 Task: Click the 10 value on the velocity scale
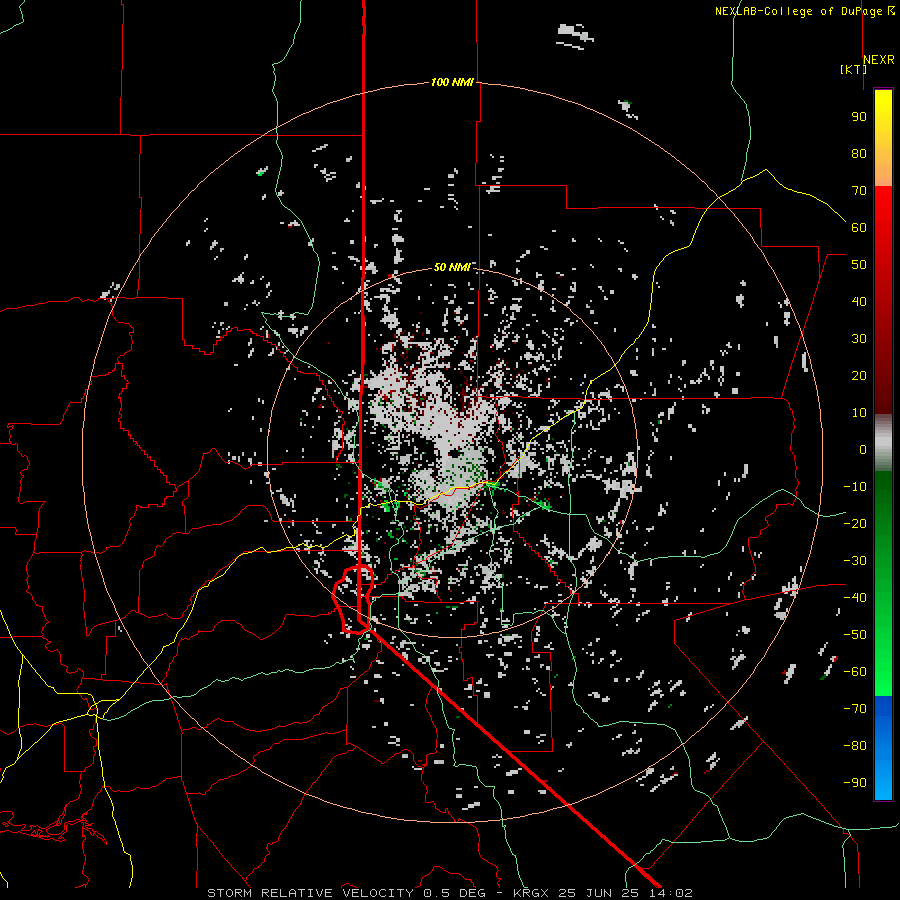click(x=859, y=413)
